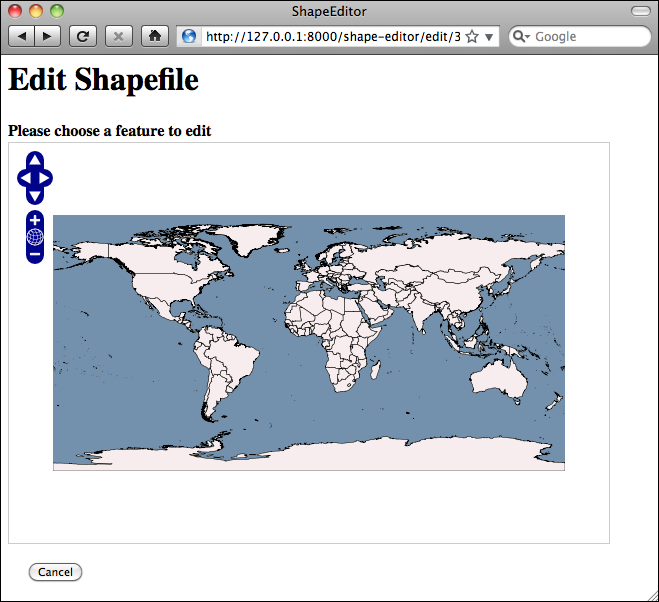The image size is (659, 602).
Task: Expand the URL history dropdown arrow
Action: pos(489,37)
